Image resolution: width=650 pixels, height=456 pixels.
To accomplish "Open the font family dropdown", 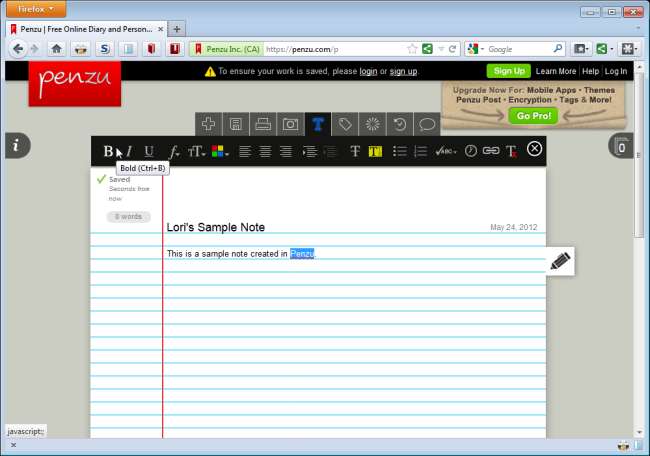I will [x=174, y=151].
